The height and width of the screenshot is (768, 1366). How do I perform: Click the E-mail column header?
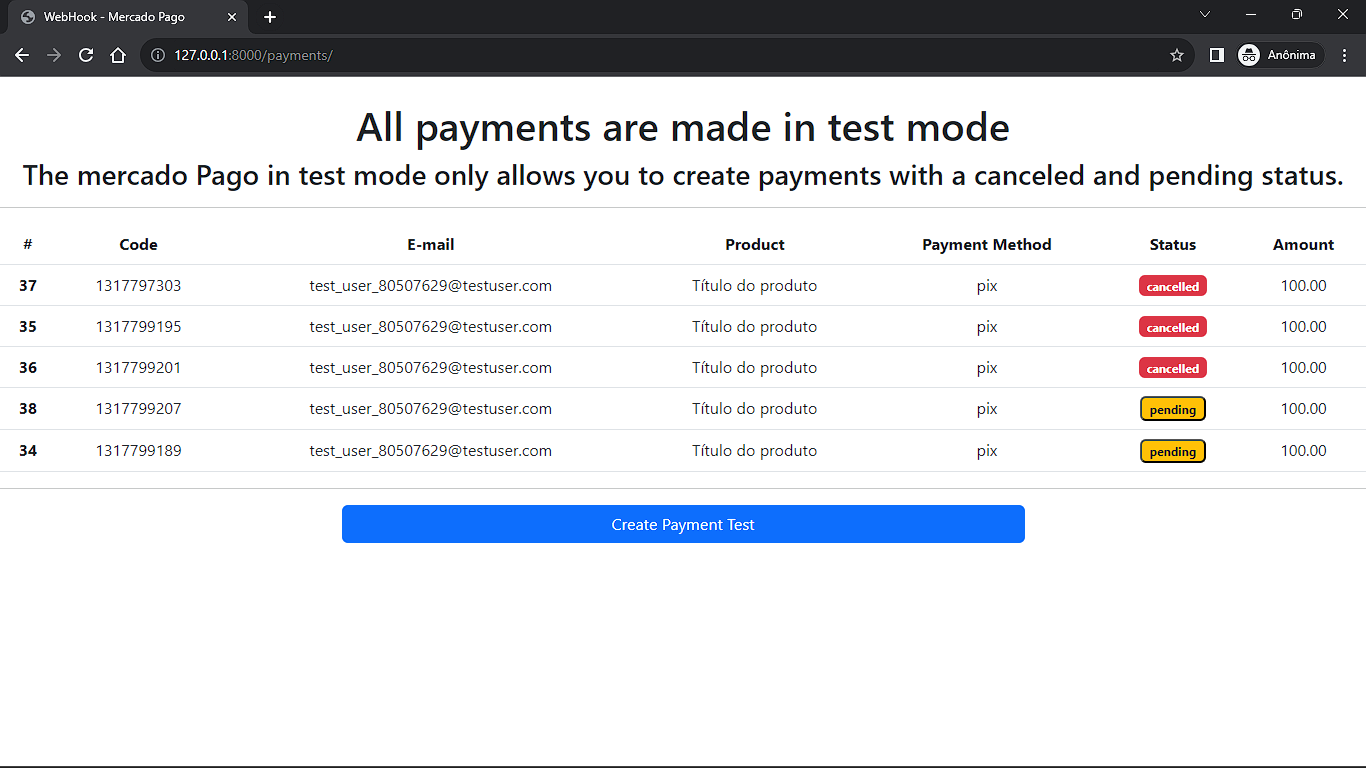[431, 244]
